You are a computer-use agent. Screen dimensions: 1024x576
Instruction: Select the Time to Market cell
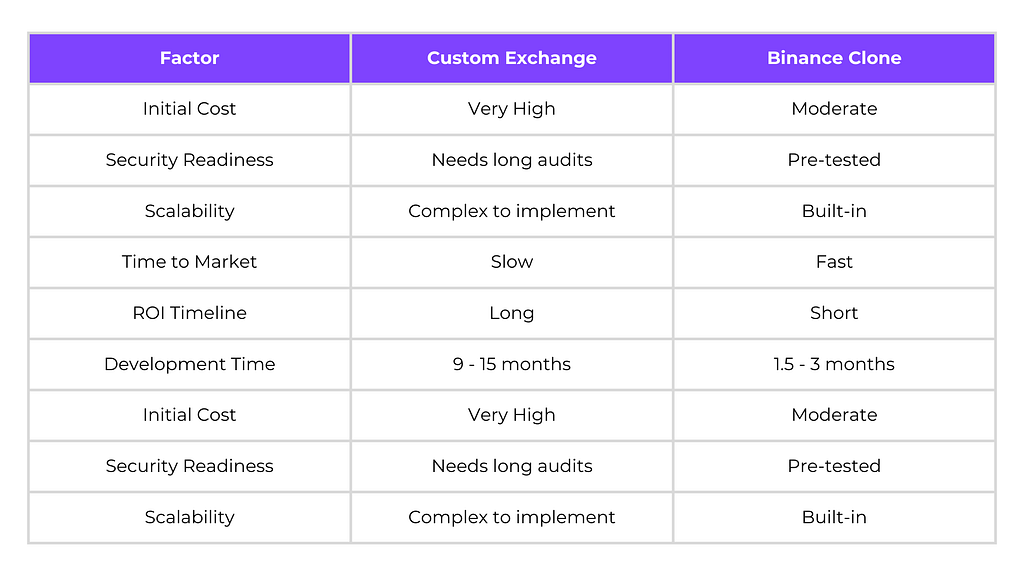click(189, 262)
